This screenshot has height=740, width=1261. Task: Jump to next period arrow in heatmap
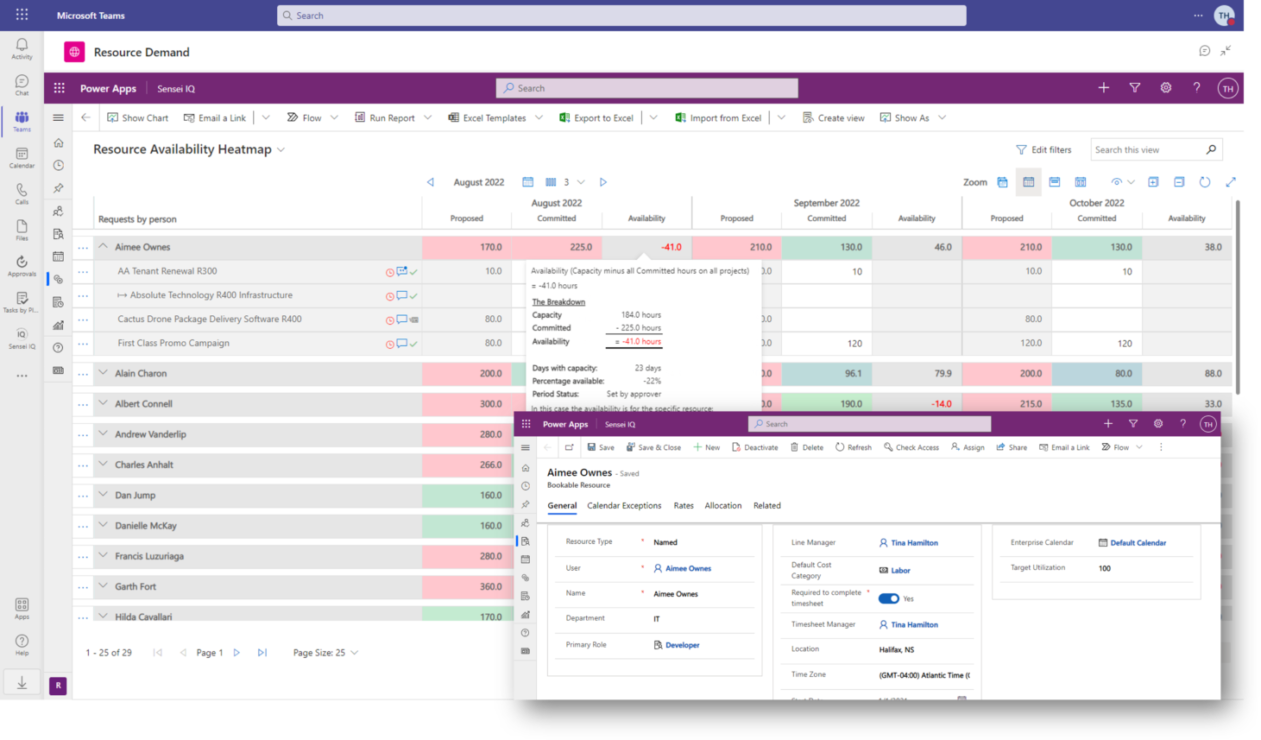[603, 182]
